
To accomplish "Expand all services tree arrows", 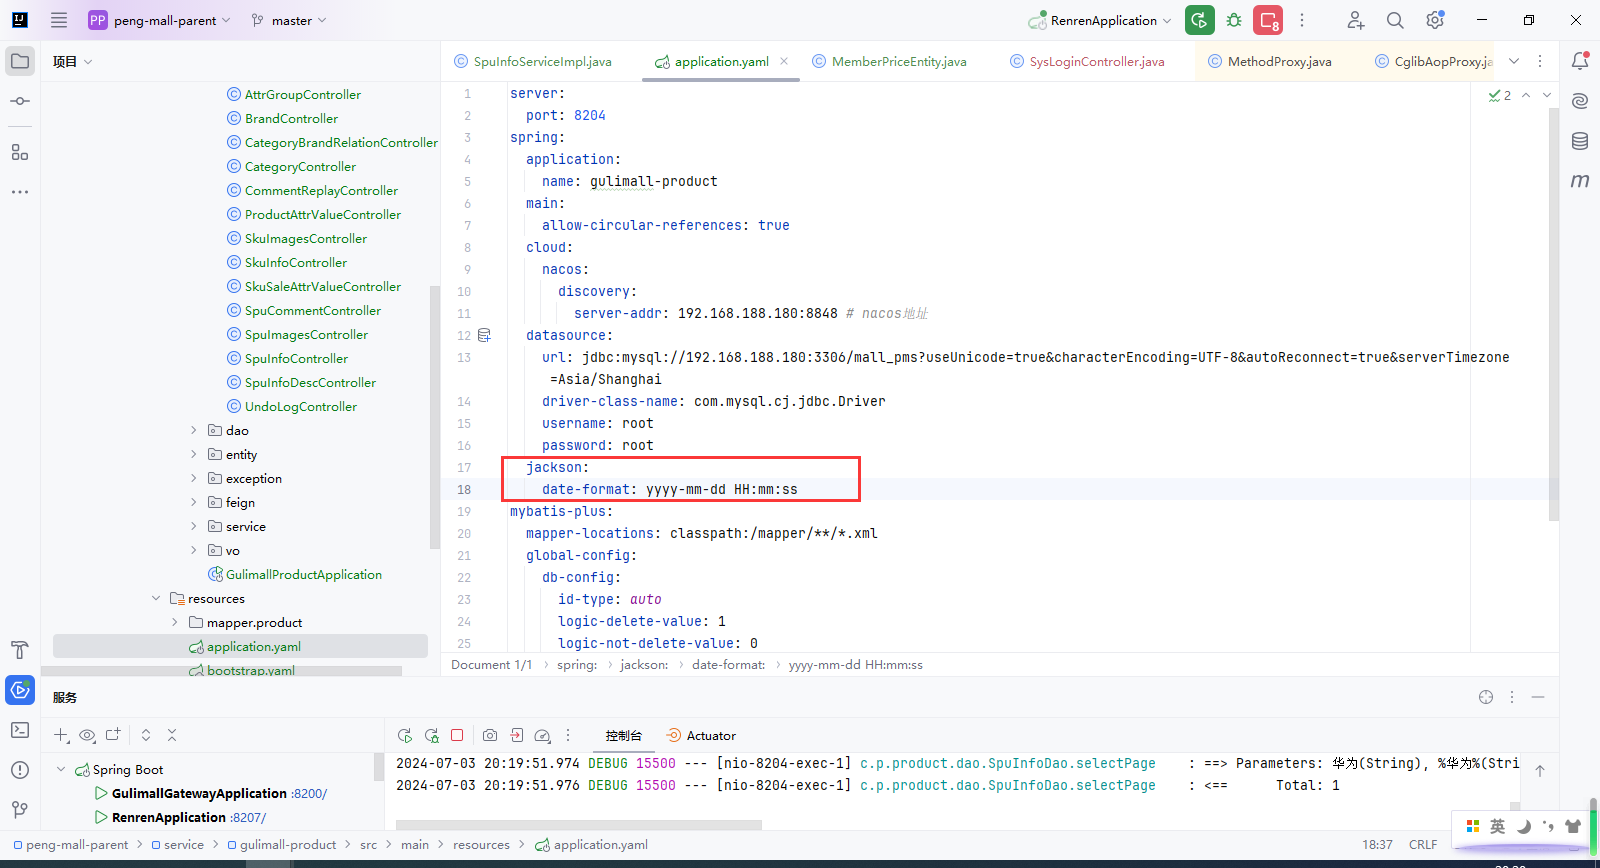I will 146,735.
